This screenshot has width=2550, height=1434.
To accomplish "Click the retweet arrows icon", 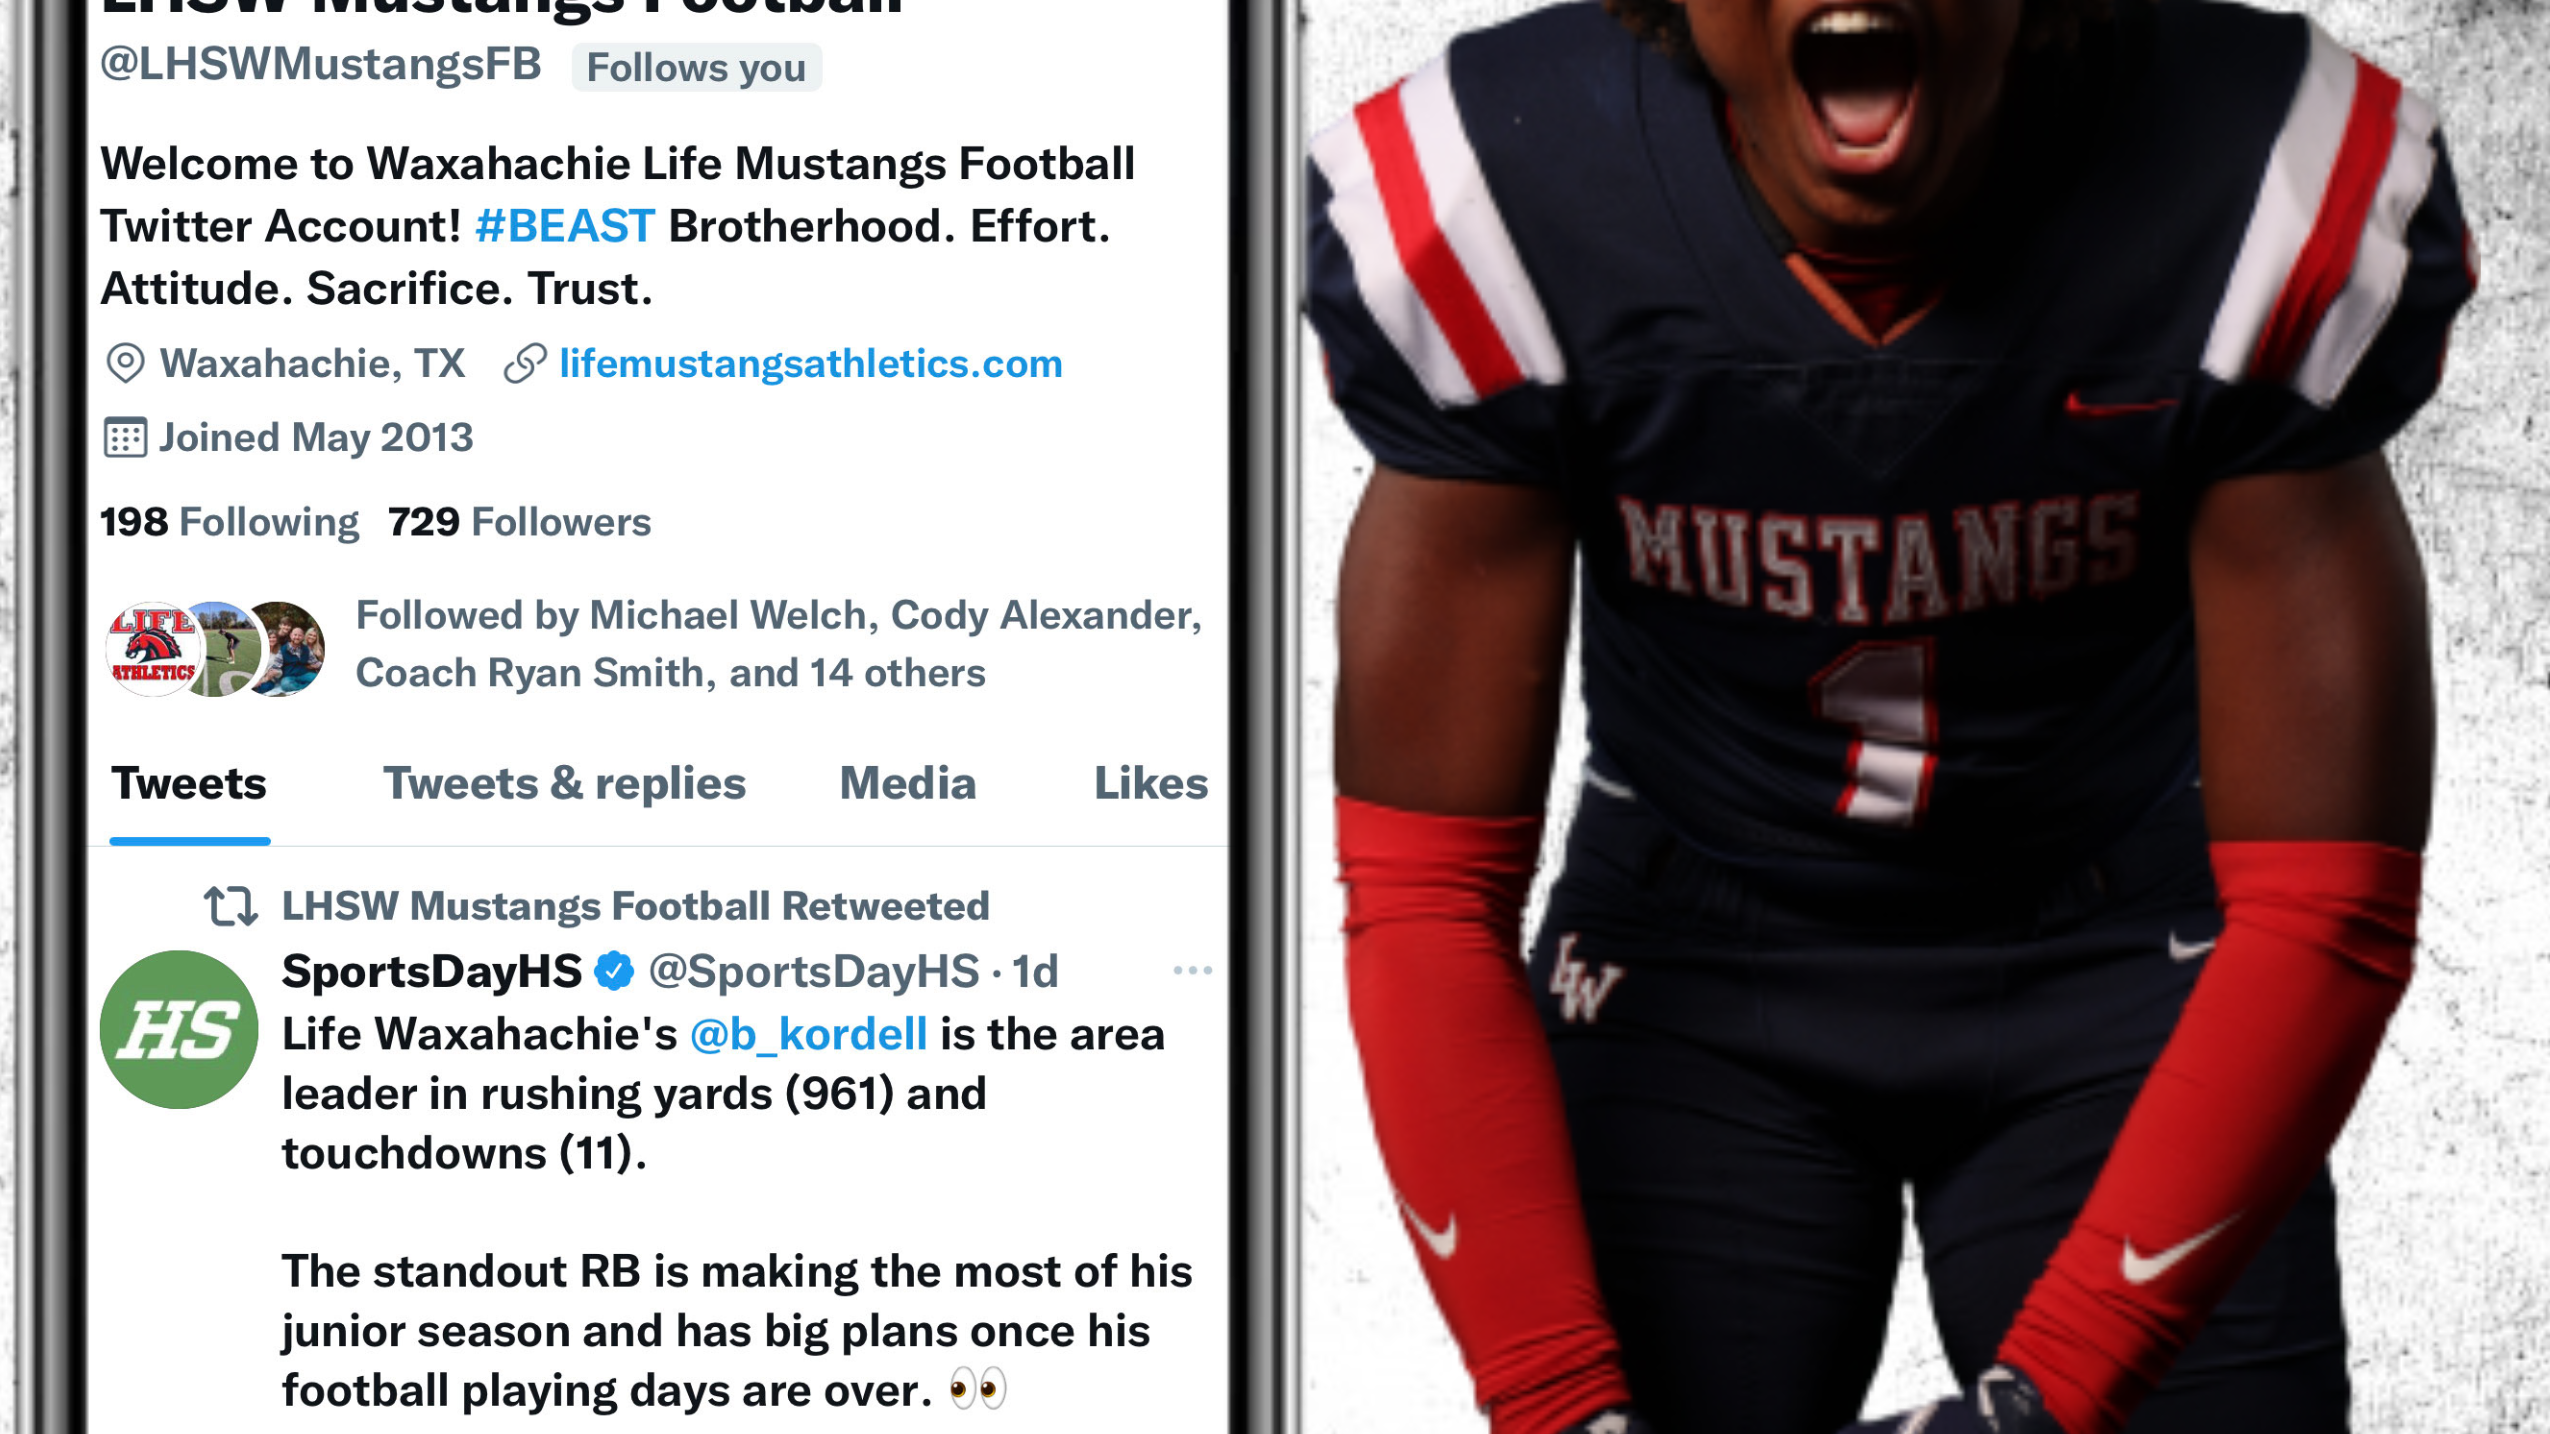I will click(231, 906).
